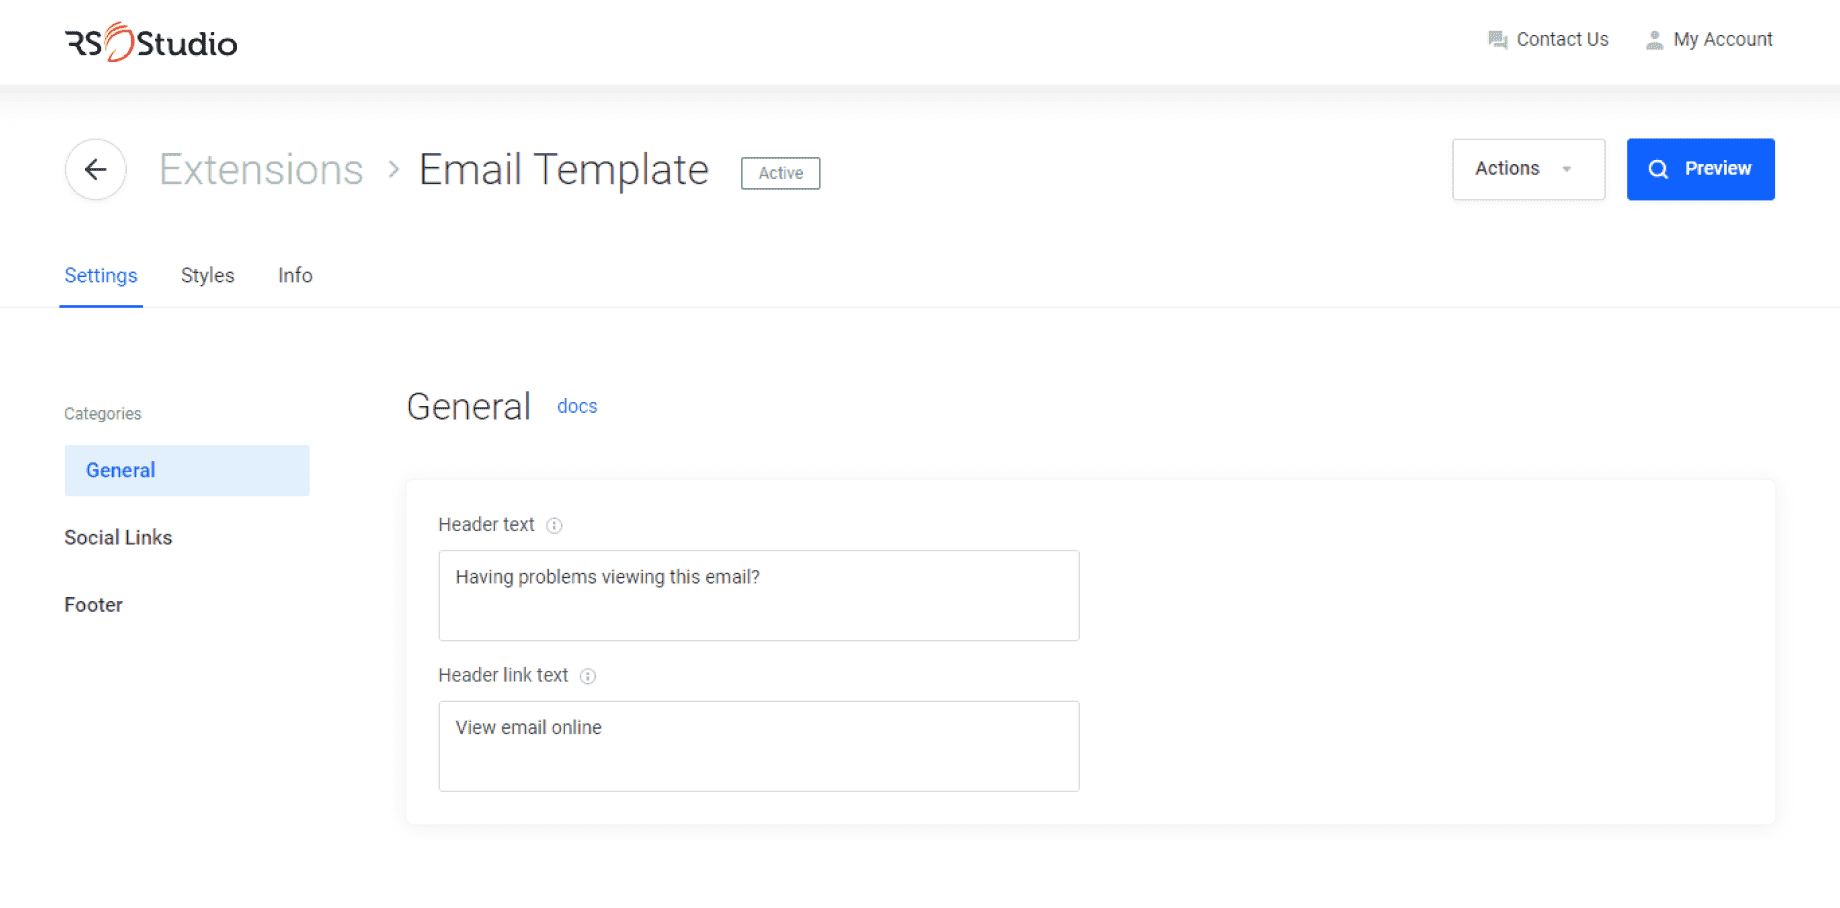Click the Actions dropdown arrow

point(1567,169)
